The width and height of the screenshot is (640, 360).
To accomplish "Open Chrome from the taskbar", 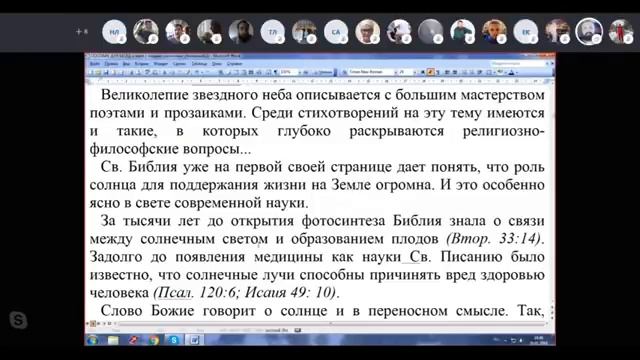I will click(x=153, y=340).
